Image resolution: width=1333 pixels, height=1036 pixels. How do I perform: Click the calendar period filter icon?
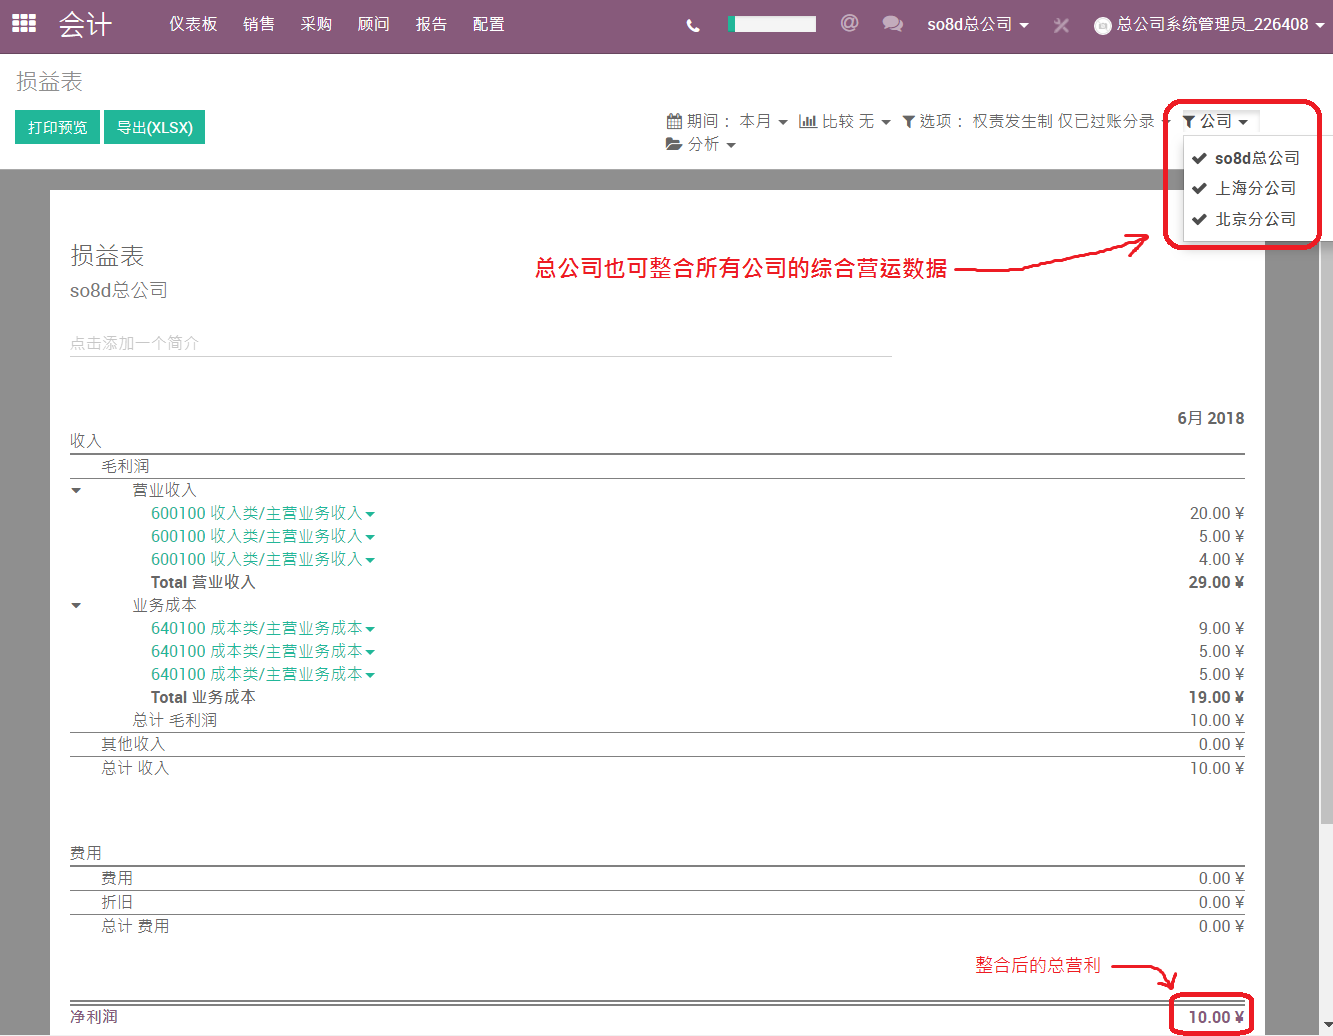(x=675, y=121)
